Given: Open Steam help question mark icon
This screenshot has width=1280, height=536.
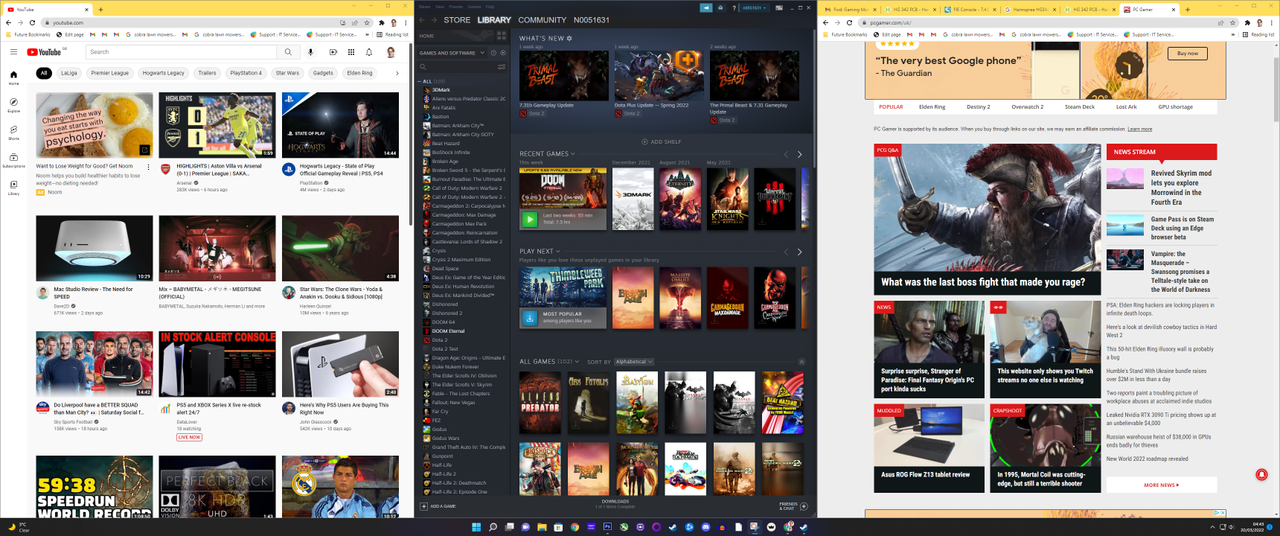Looking at the screenshot, I should 734,8.
